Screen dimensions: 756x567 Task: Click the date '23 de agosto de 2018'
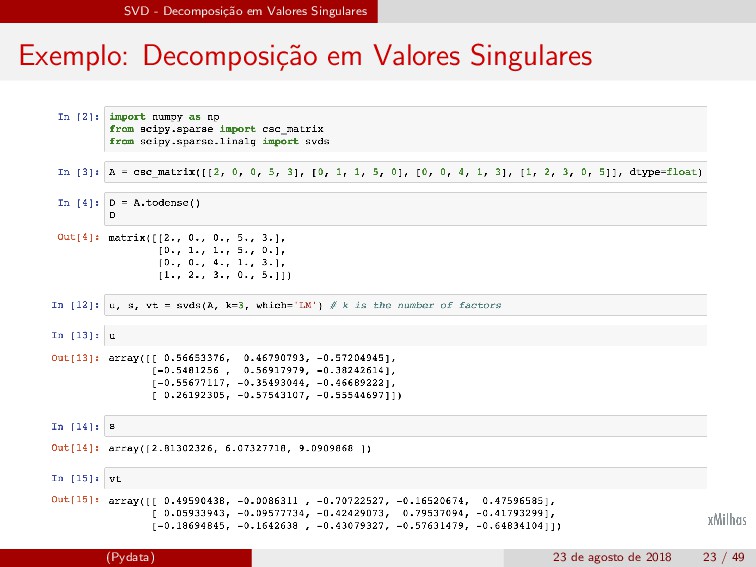(612, 557)
